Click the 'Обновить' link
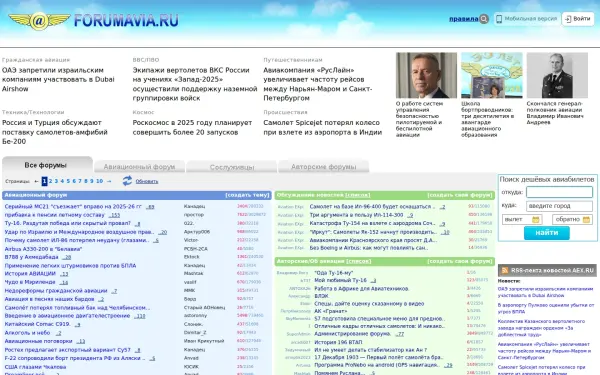Image resolution: width=600 pixels, height=375 pixels. click(147, 181)
